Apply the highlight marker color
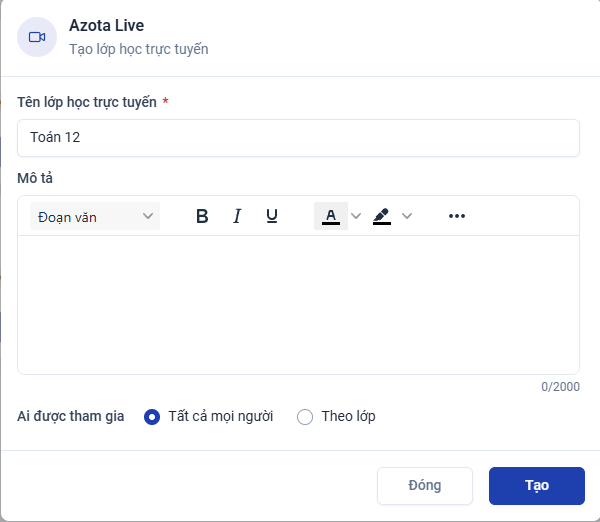Viewport: 600px width, 522px height. point(382,216)
